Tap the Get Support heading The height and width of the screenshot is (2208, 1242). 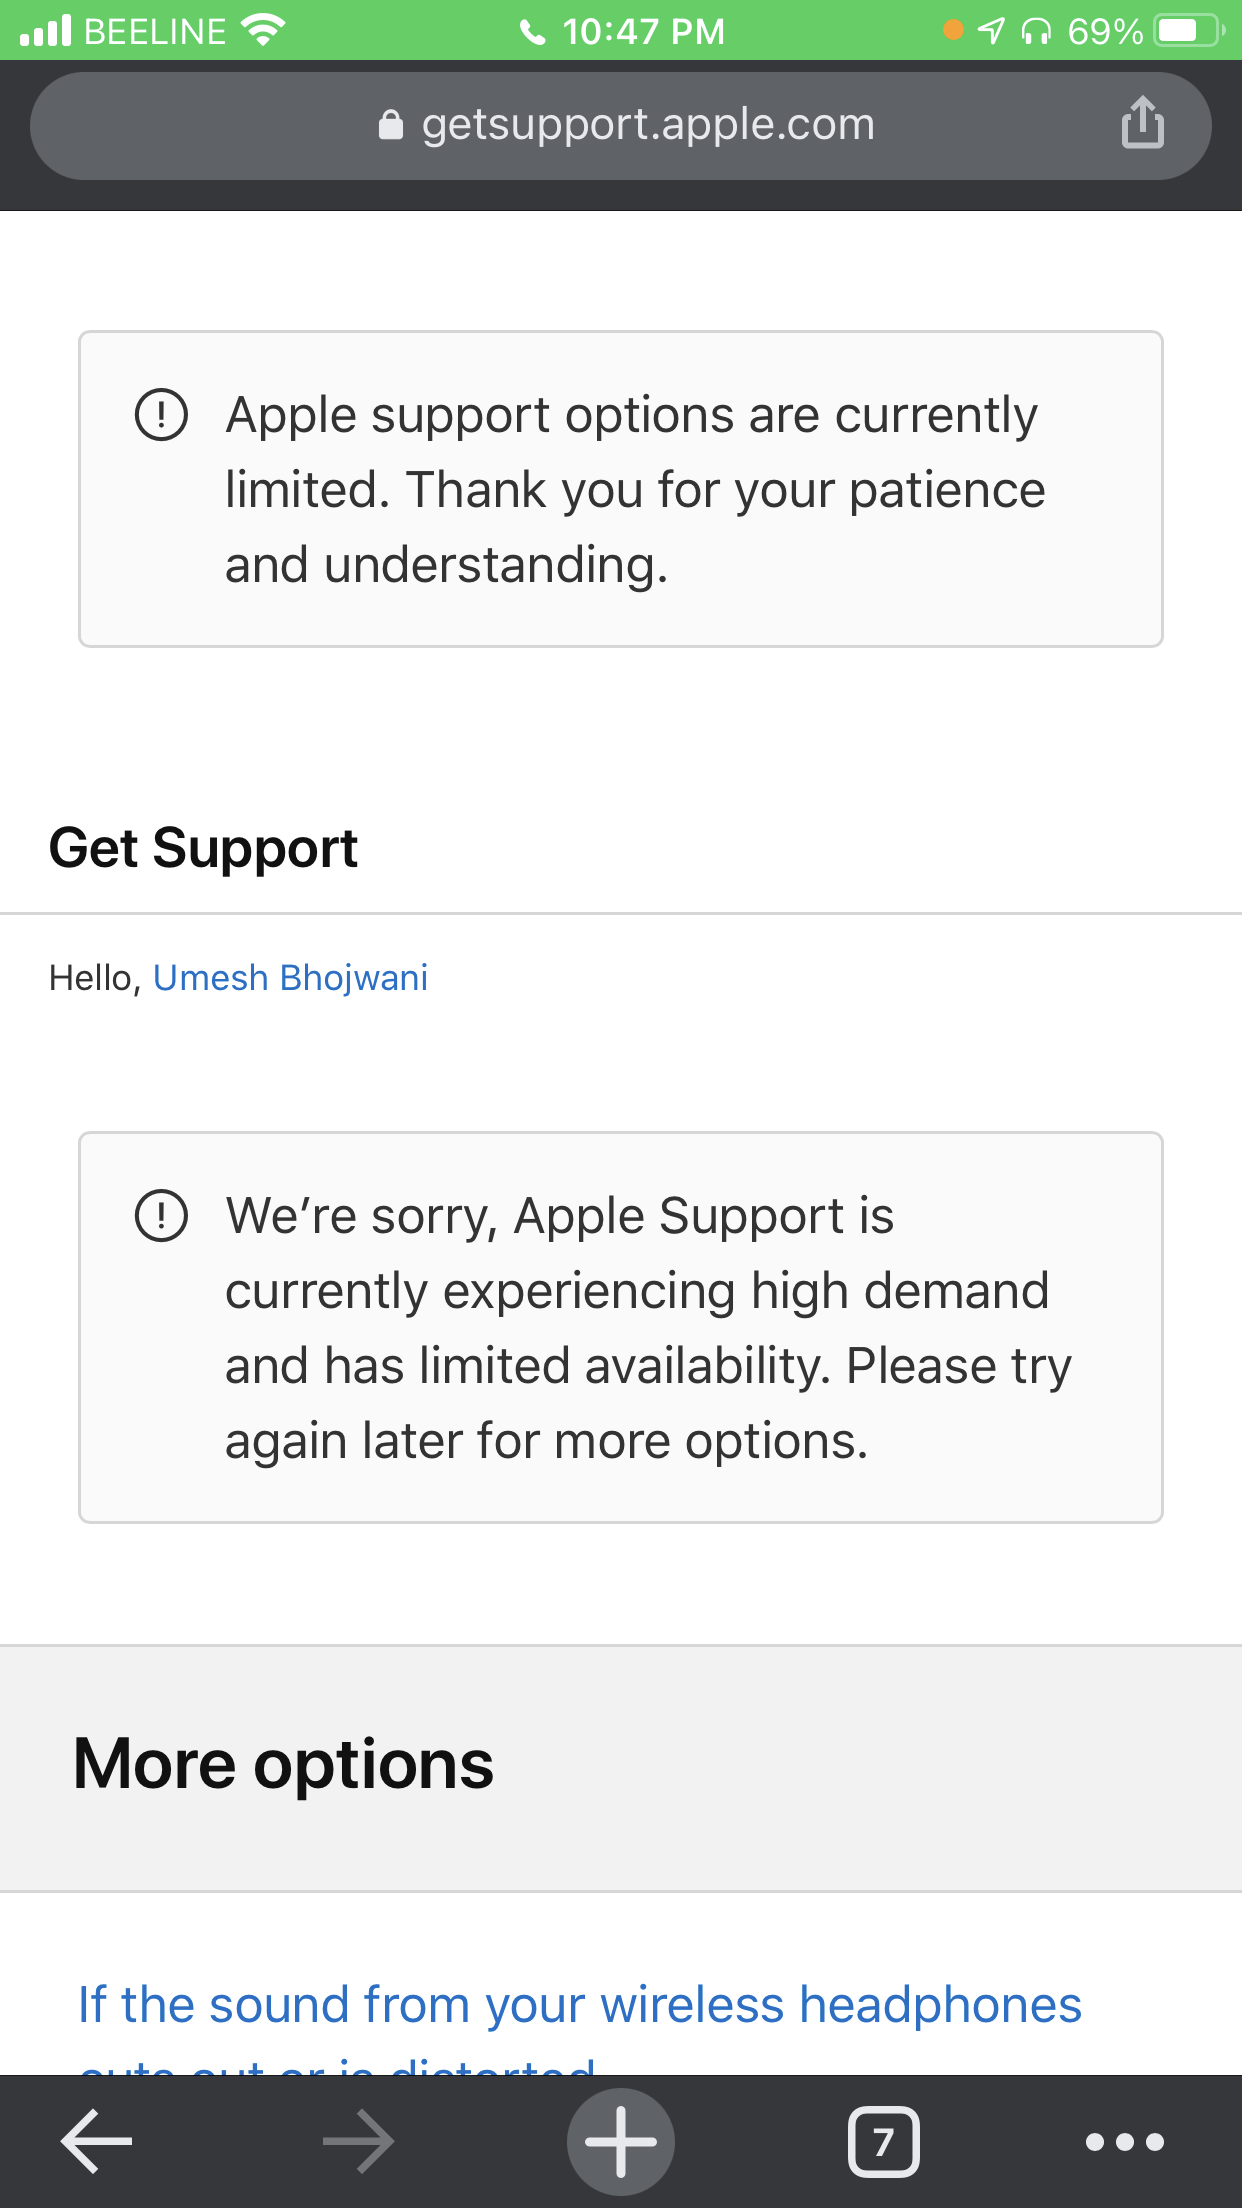(203, 848)
